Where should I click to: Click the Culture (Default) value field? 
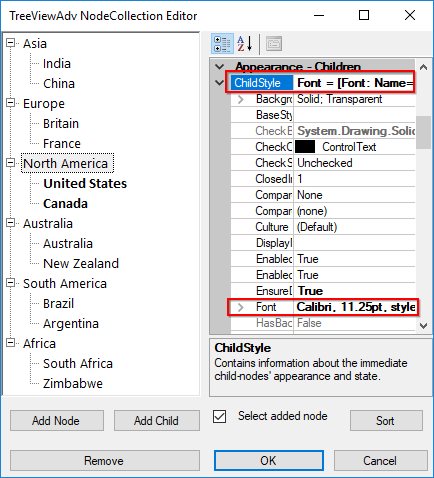tap(355, 227)
